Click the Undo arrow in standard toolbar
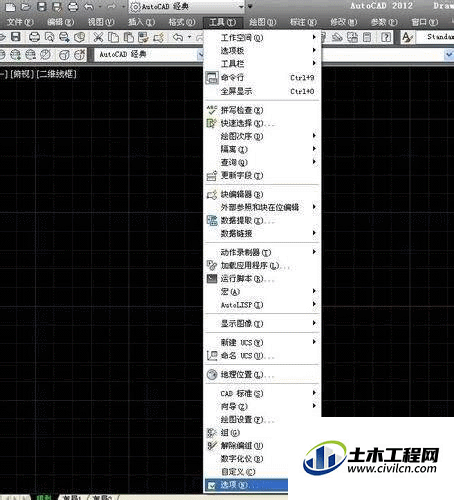This screenshot has height=500, width=454. 178,37
